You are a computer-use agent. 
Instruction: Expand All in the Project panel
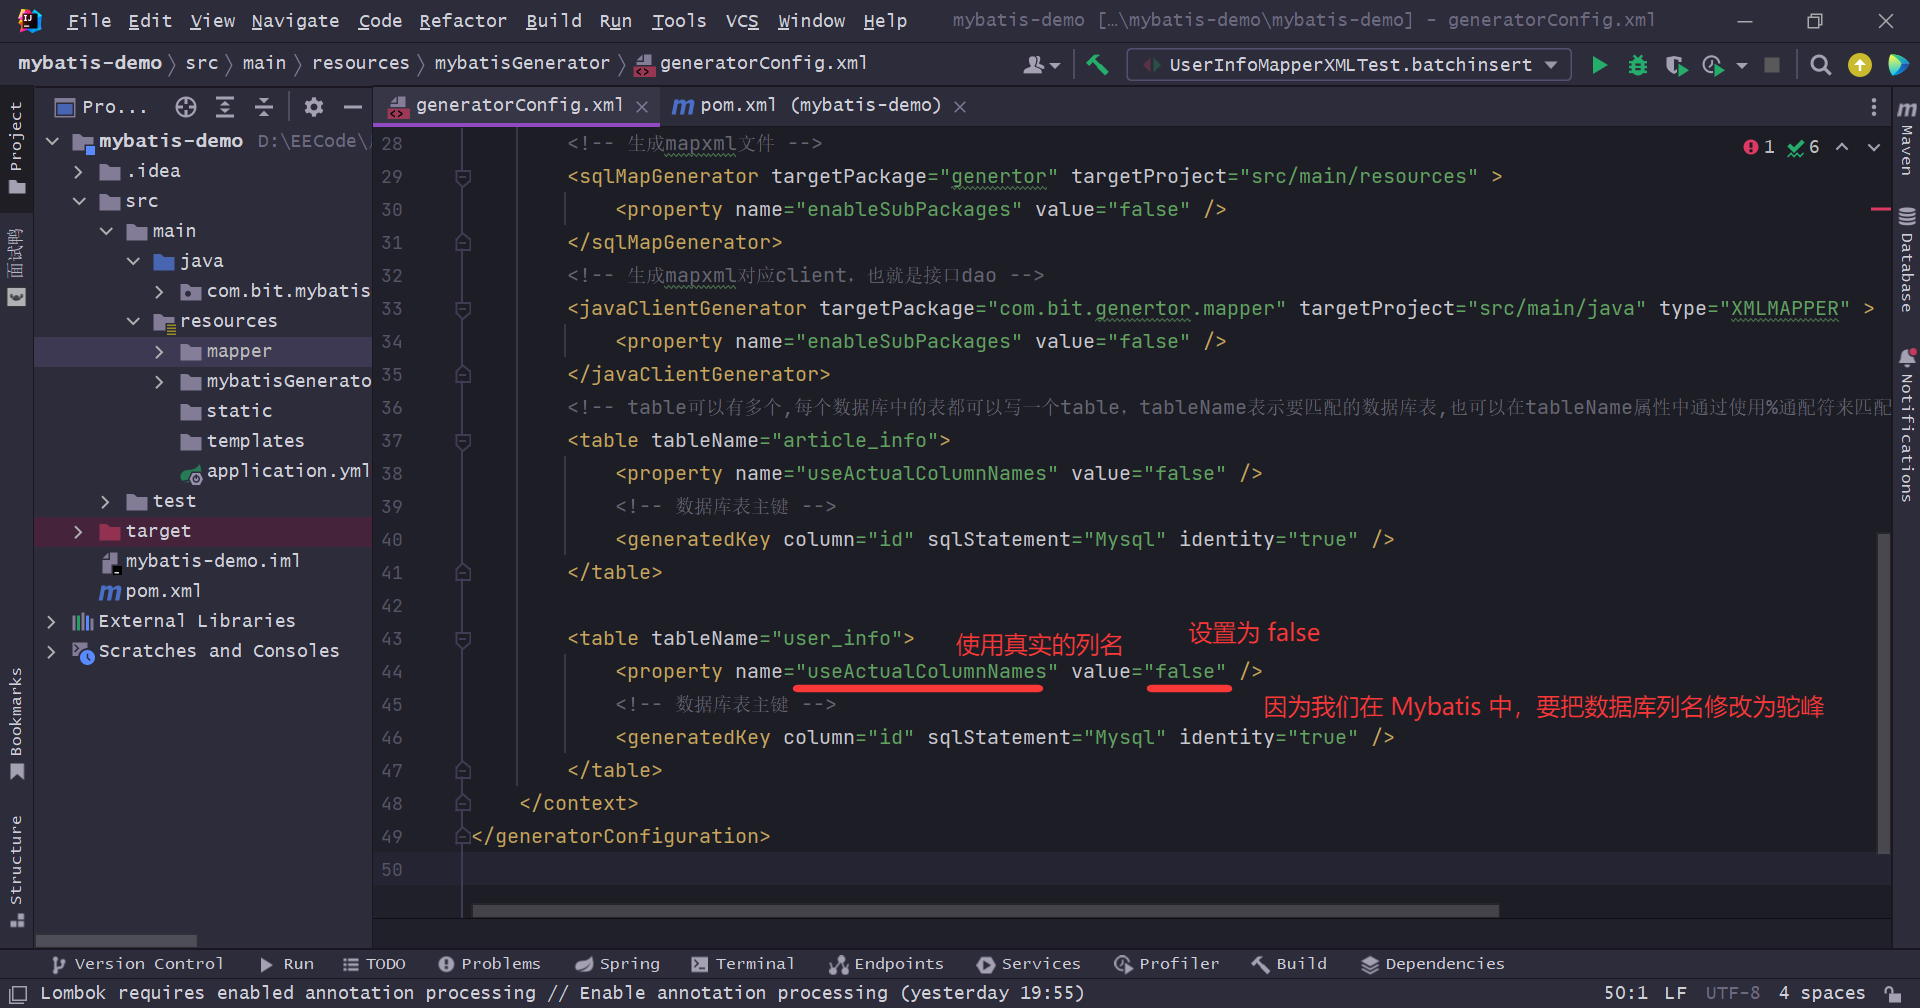[x=225, y=106]
